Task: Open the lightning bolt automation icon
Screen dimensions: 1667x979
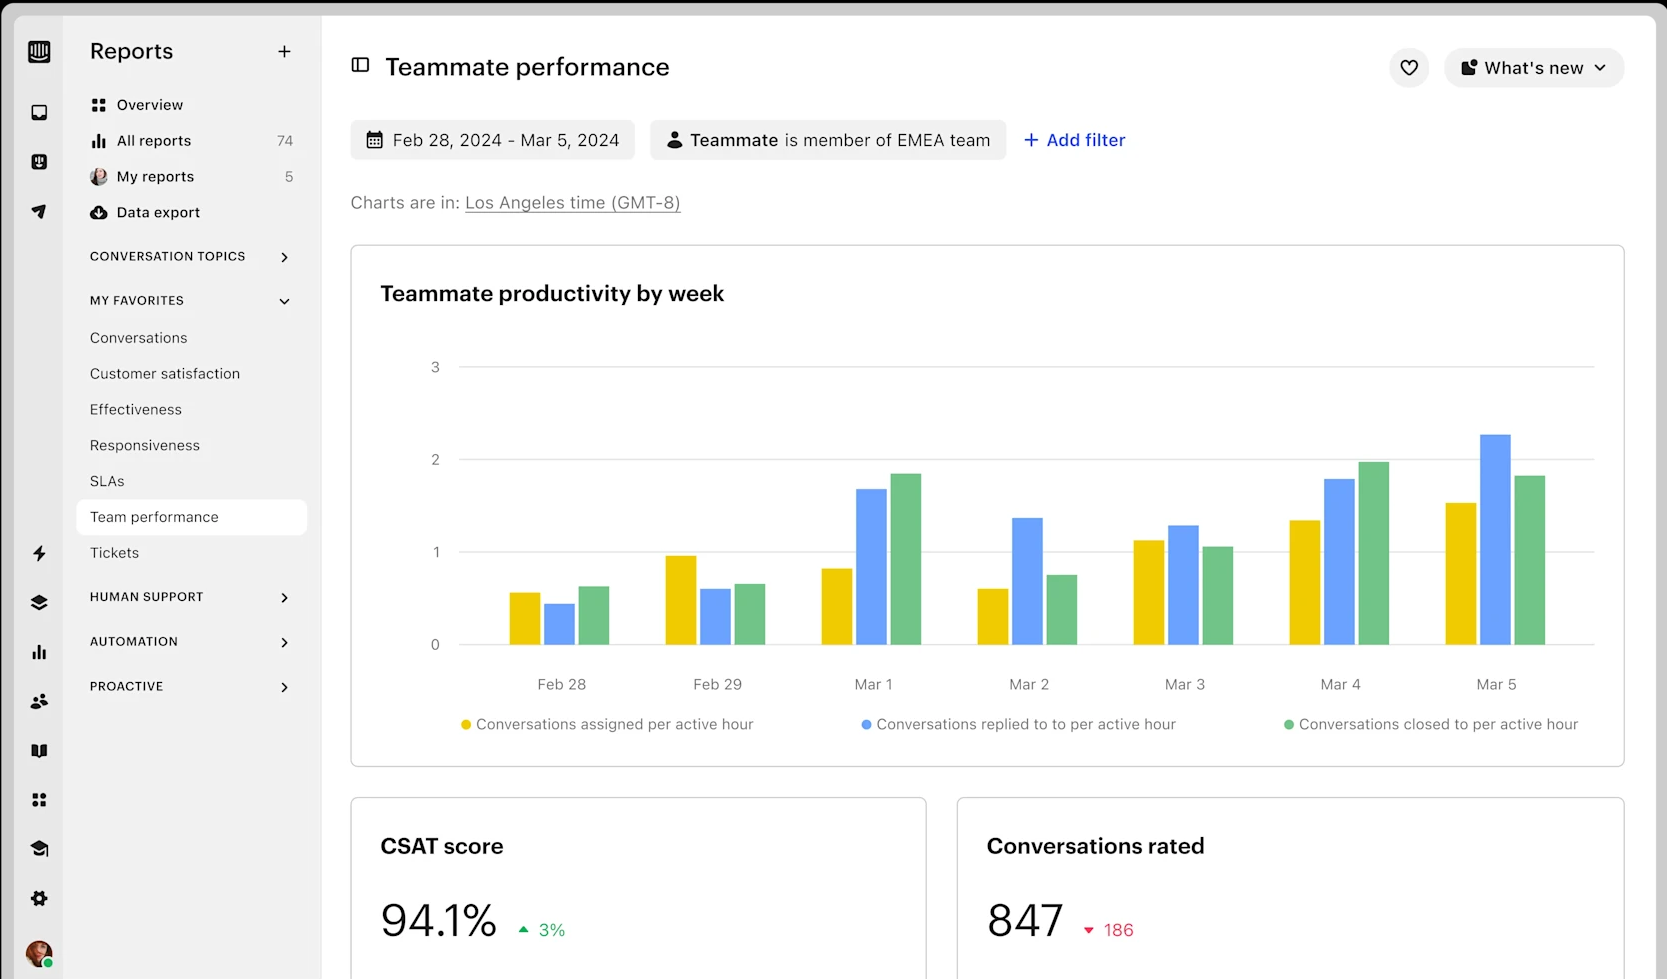Action: tap(39, 553)
